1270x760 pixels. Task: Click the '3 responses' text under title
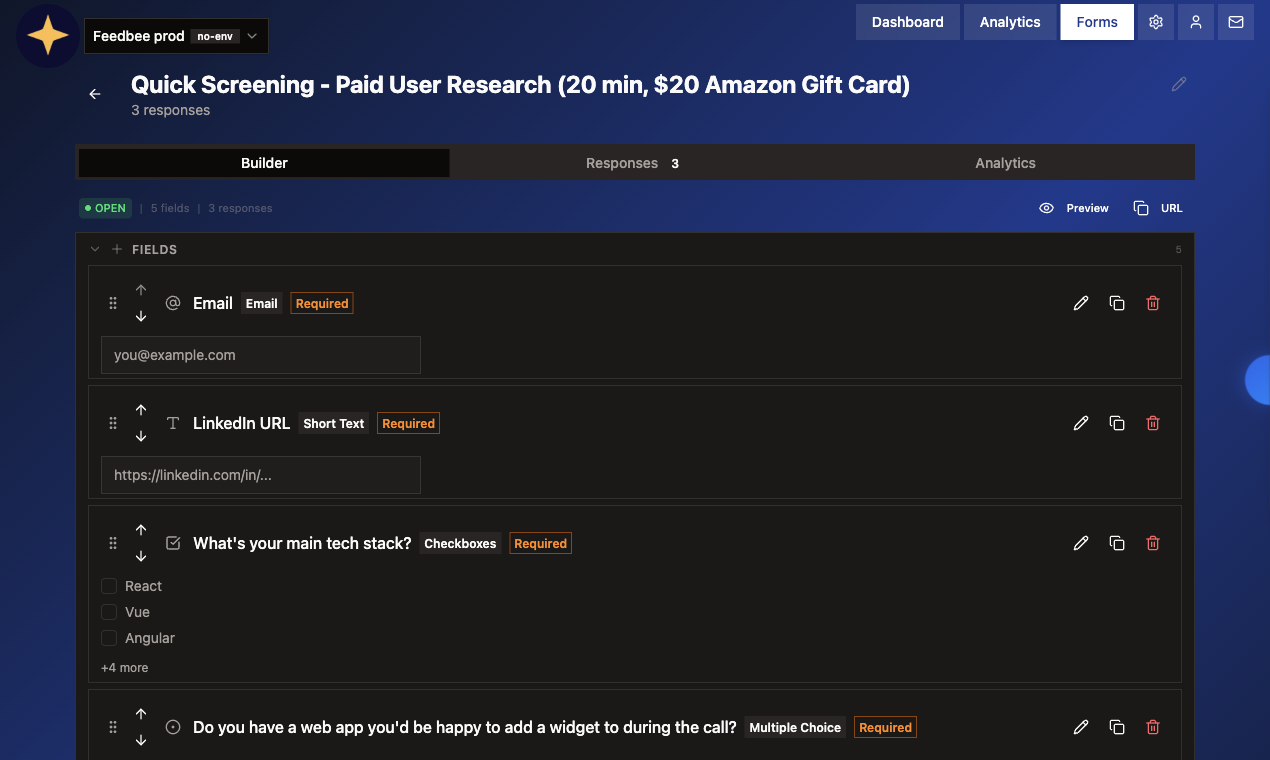tap(171, 110)
